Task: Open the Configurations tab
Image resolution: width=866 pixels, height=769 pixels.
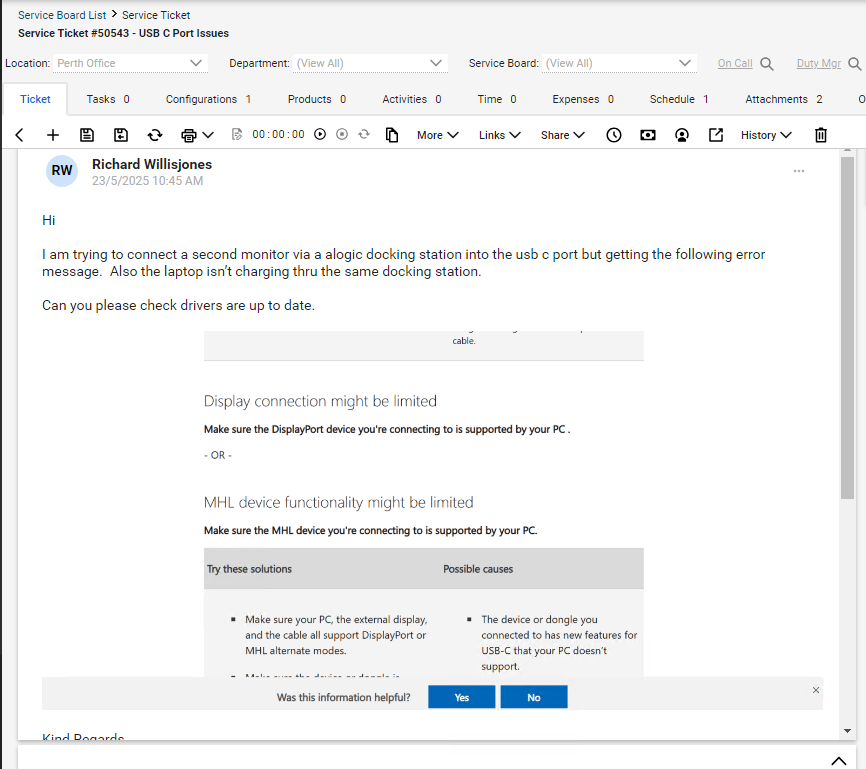Action: [x=208, y=99]
